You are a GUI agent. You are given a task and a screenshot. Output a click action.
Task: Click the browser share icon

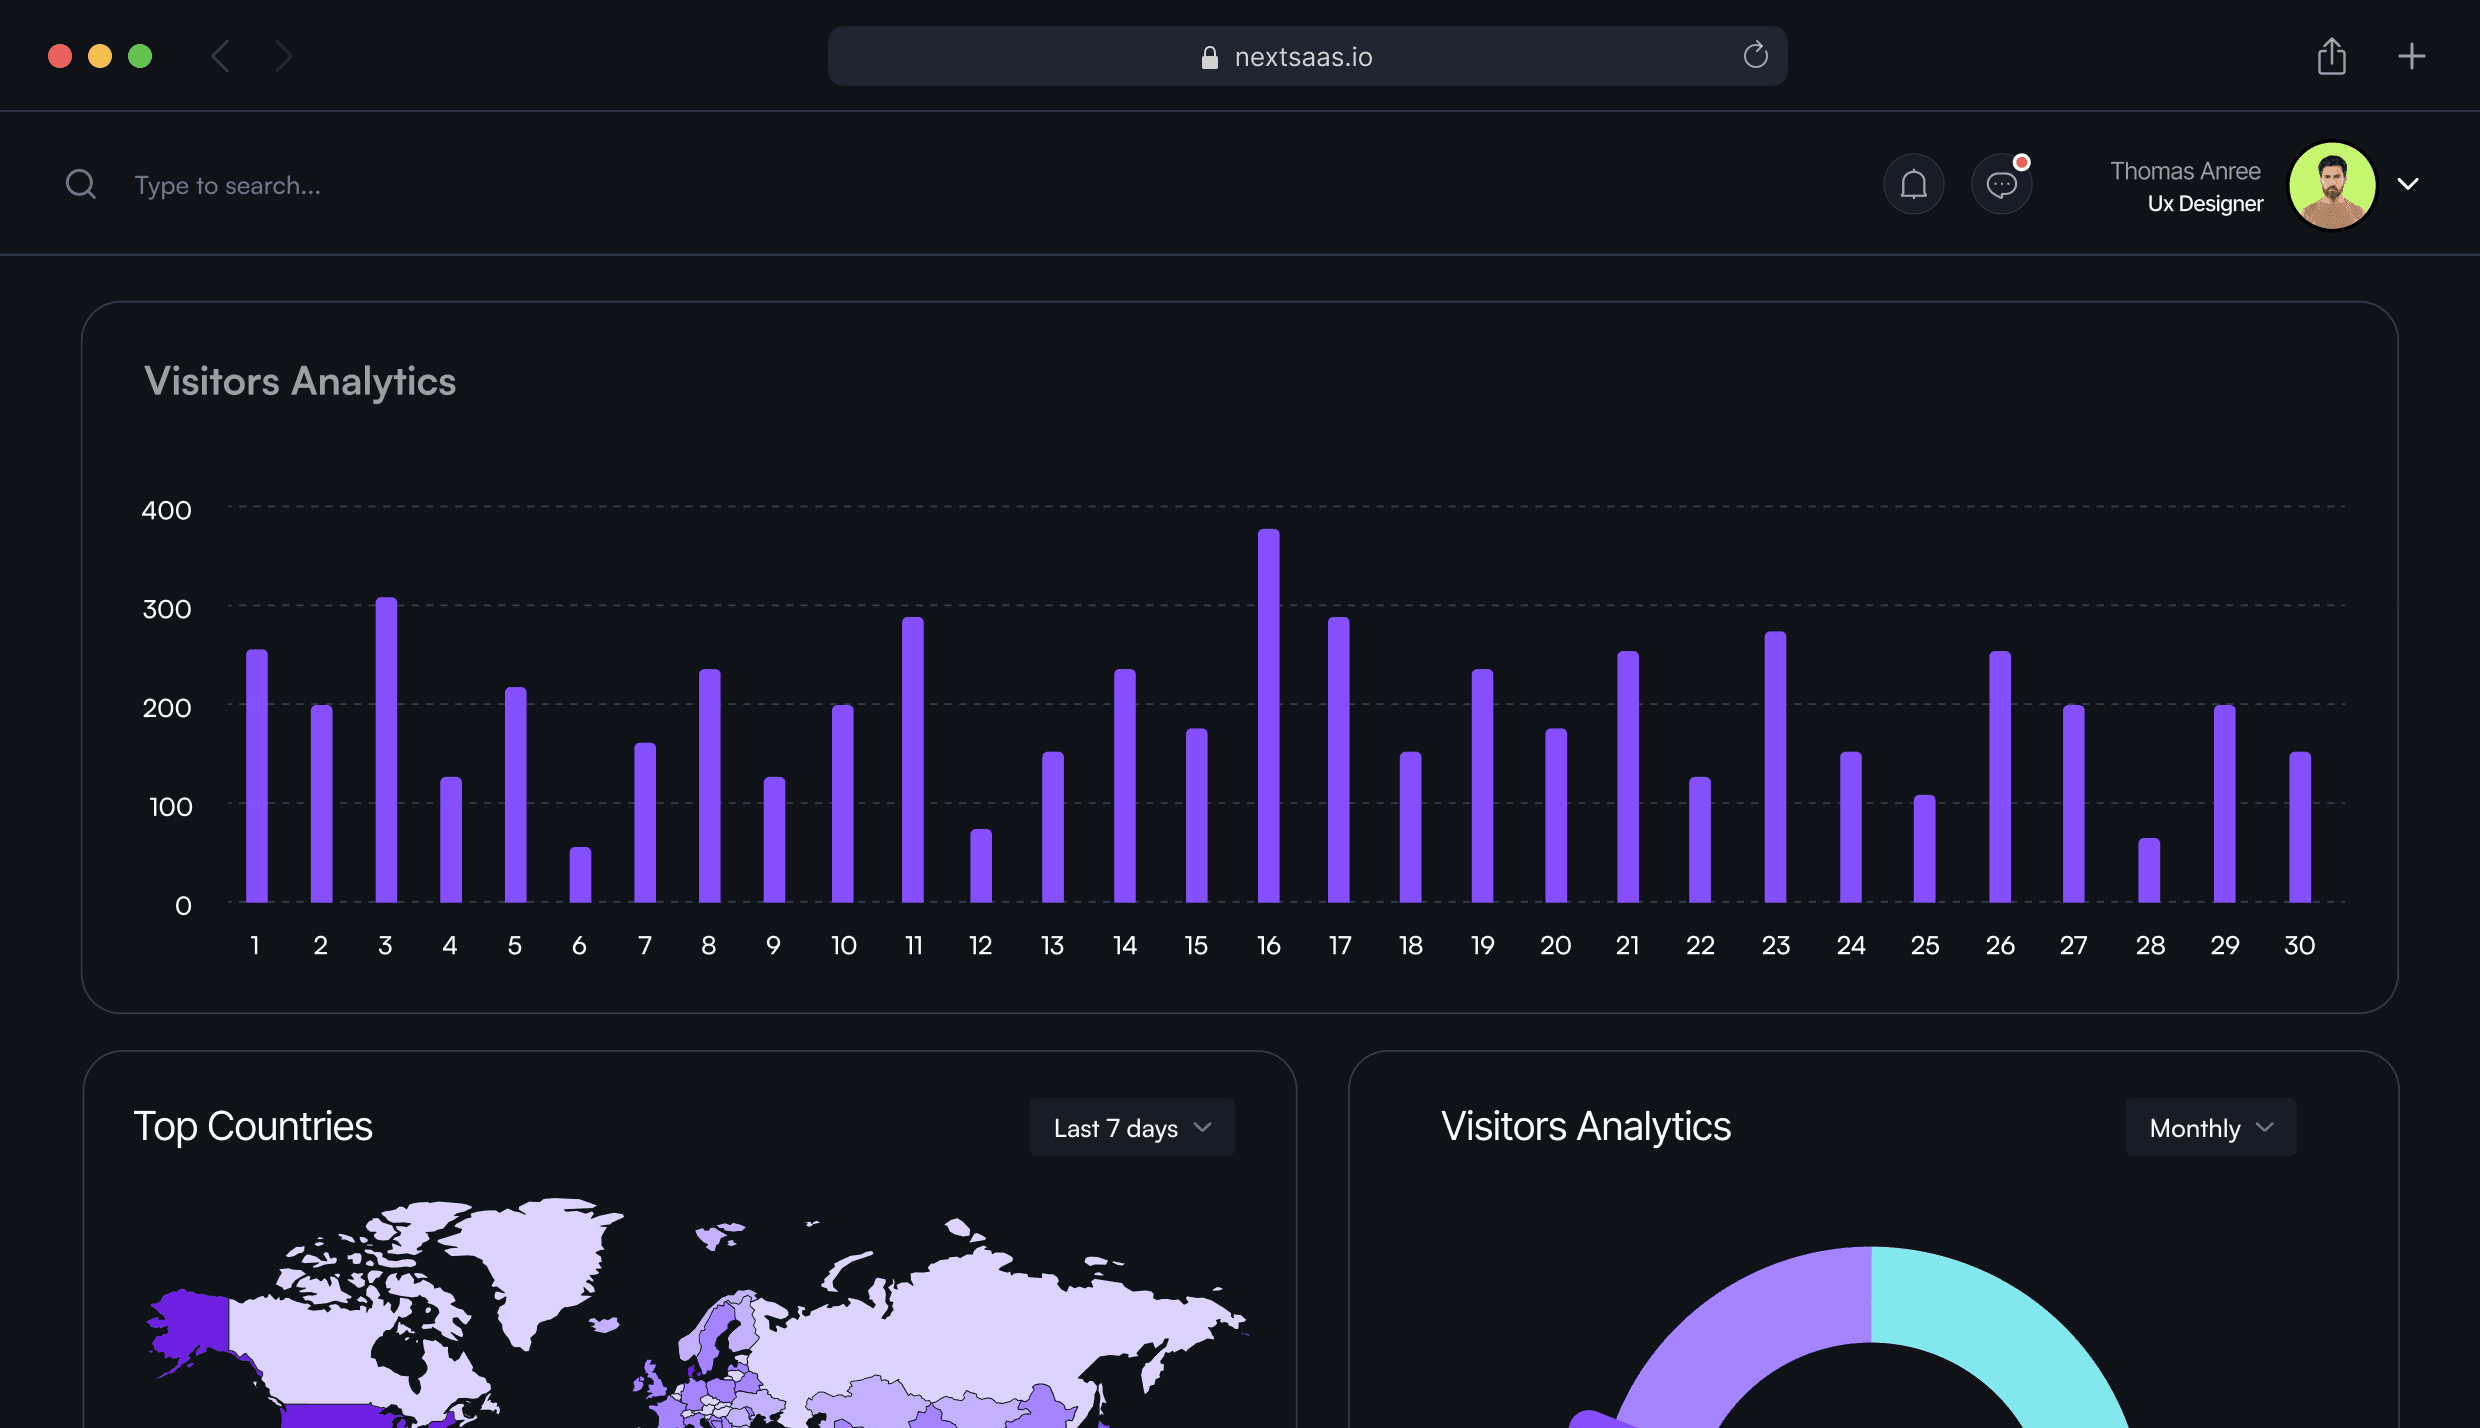pos(2331,56)
